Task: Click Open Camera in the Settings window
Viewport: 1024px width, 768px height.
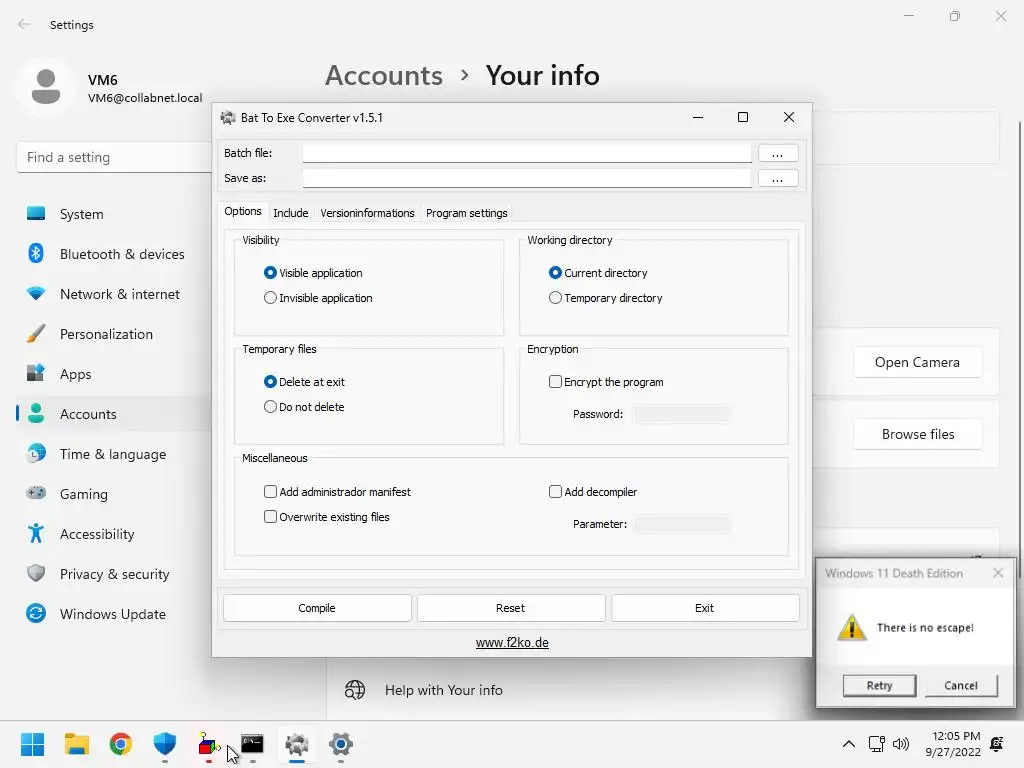Action: coord(918,362)
